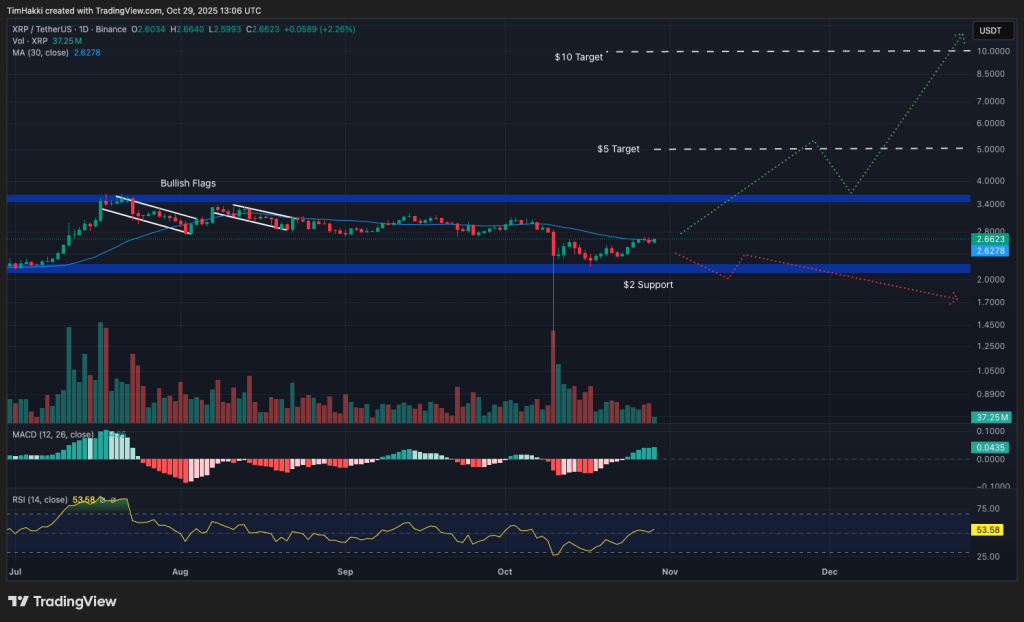Viewport: 1024px width, 622px height.
Task: Click the blue MA value tag 2.6278
Action: [x=989, y=251]
